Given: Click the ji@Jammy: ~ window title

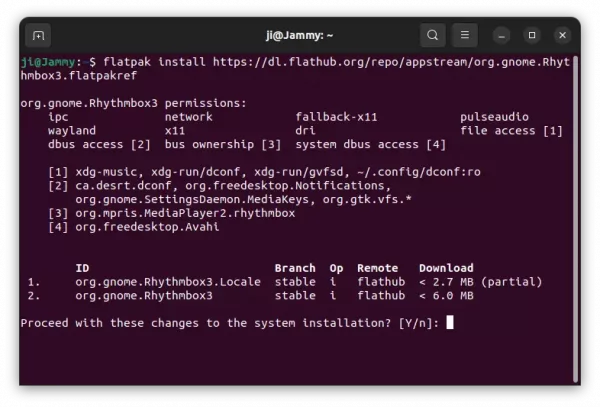Looking at the screenshot, I should point(299,36).
